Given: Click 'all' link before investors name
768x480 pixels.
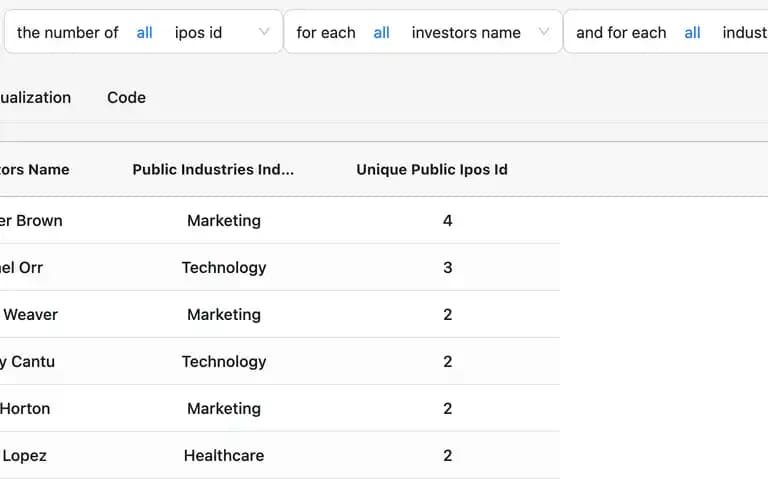Looking at the screenshot, I should click(382, 33).
